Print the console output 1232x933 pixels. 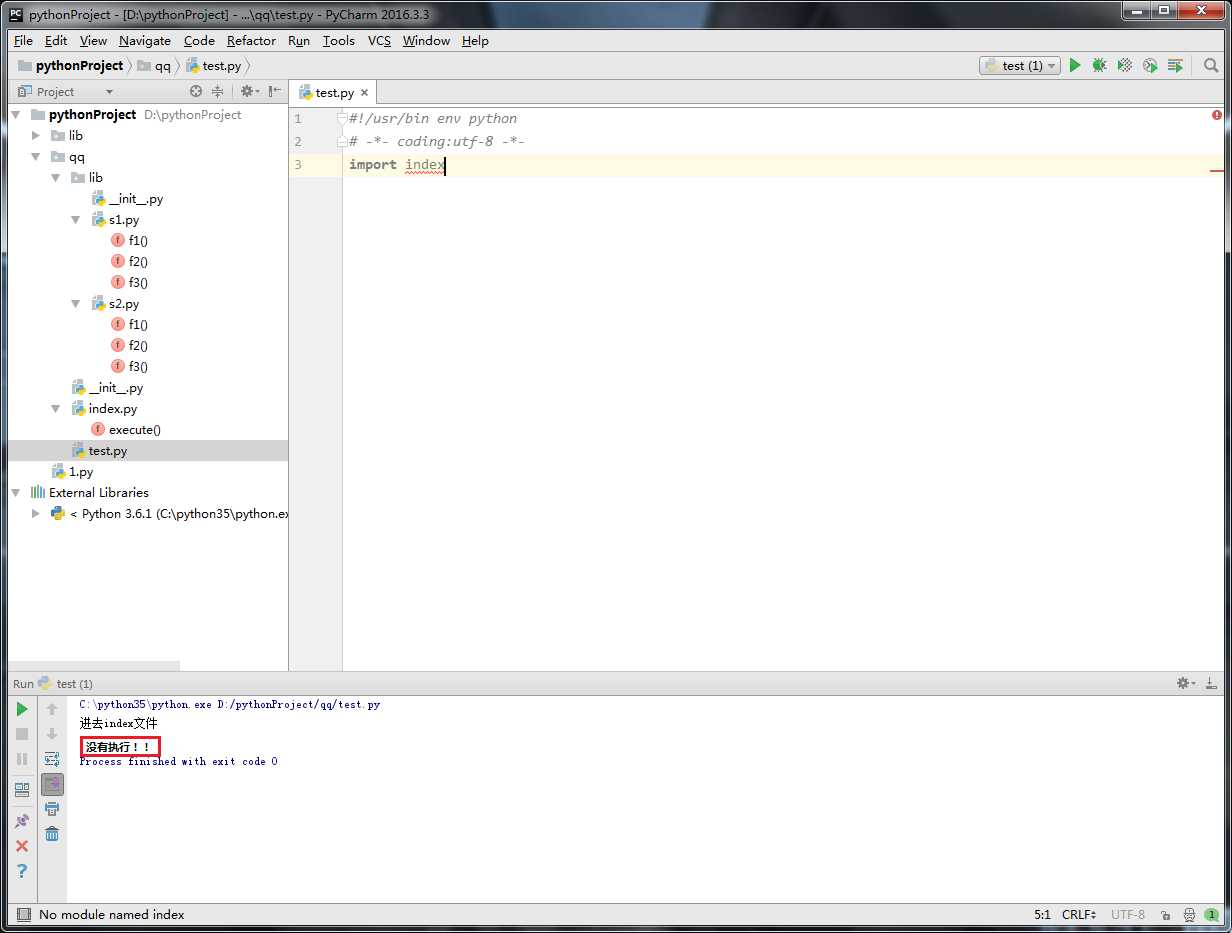coord(52,809)
